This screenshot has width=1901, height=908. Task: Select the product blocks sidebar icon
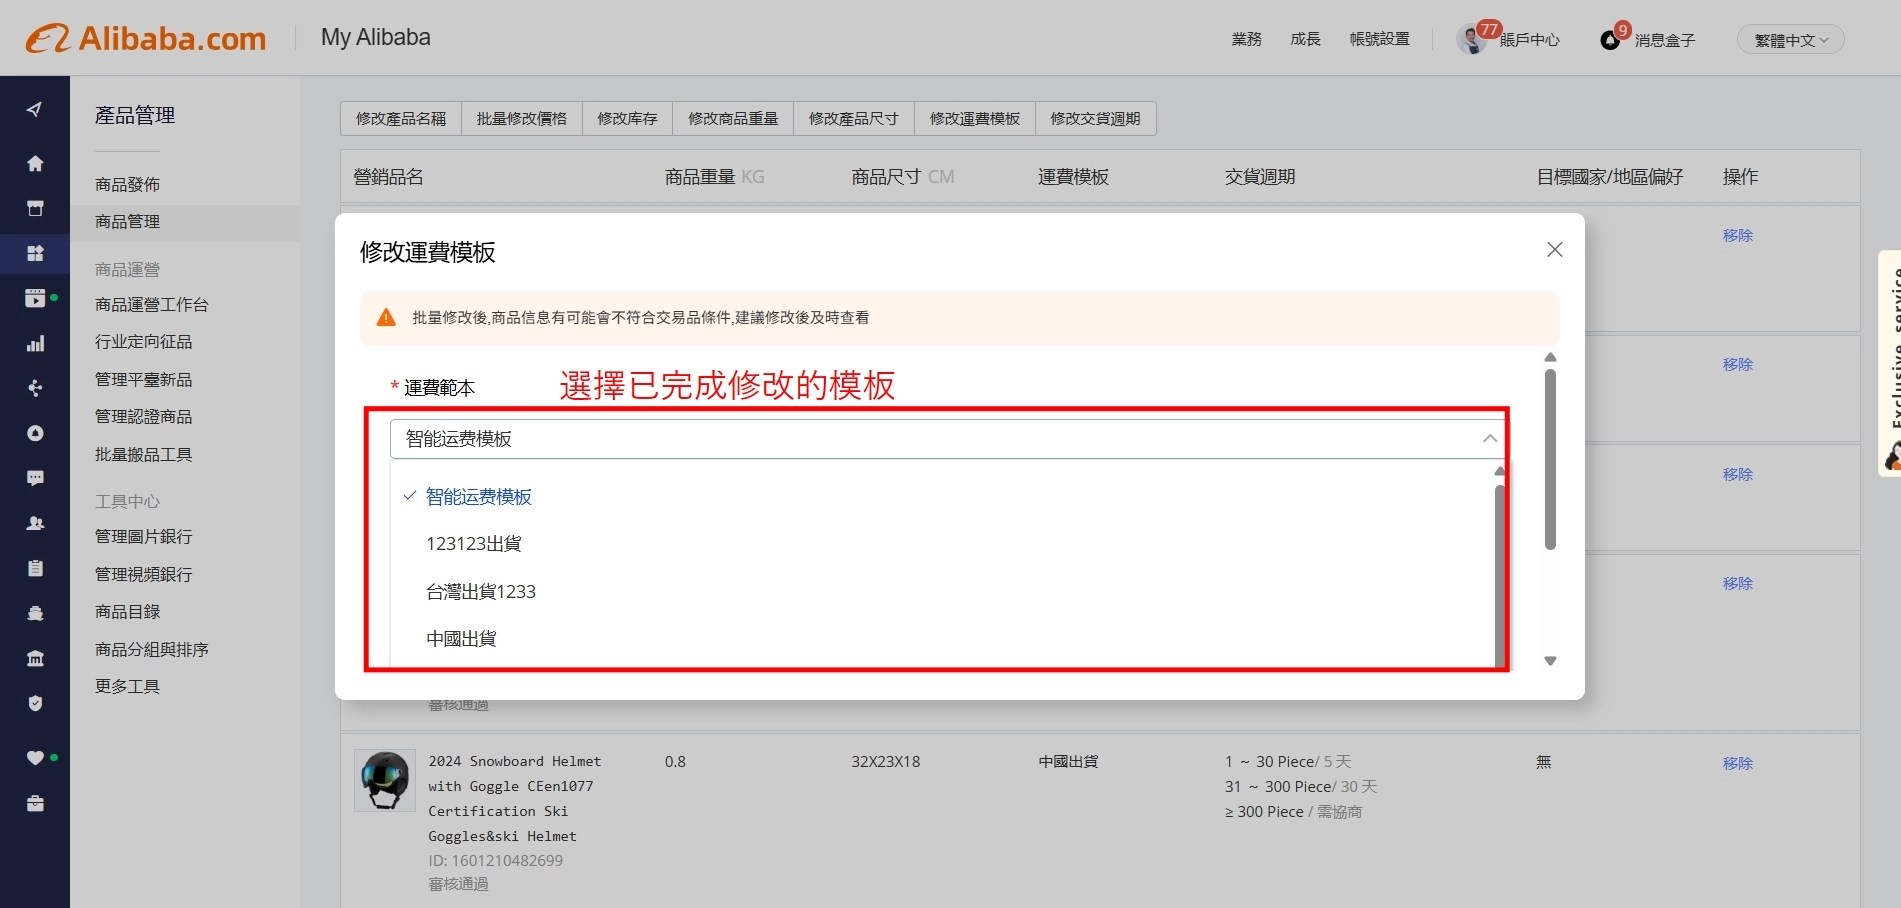point(35,253)
